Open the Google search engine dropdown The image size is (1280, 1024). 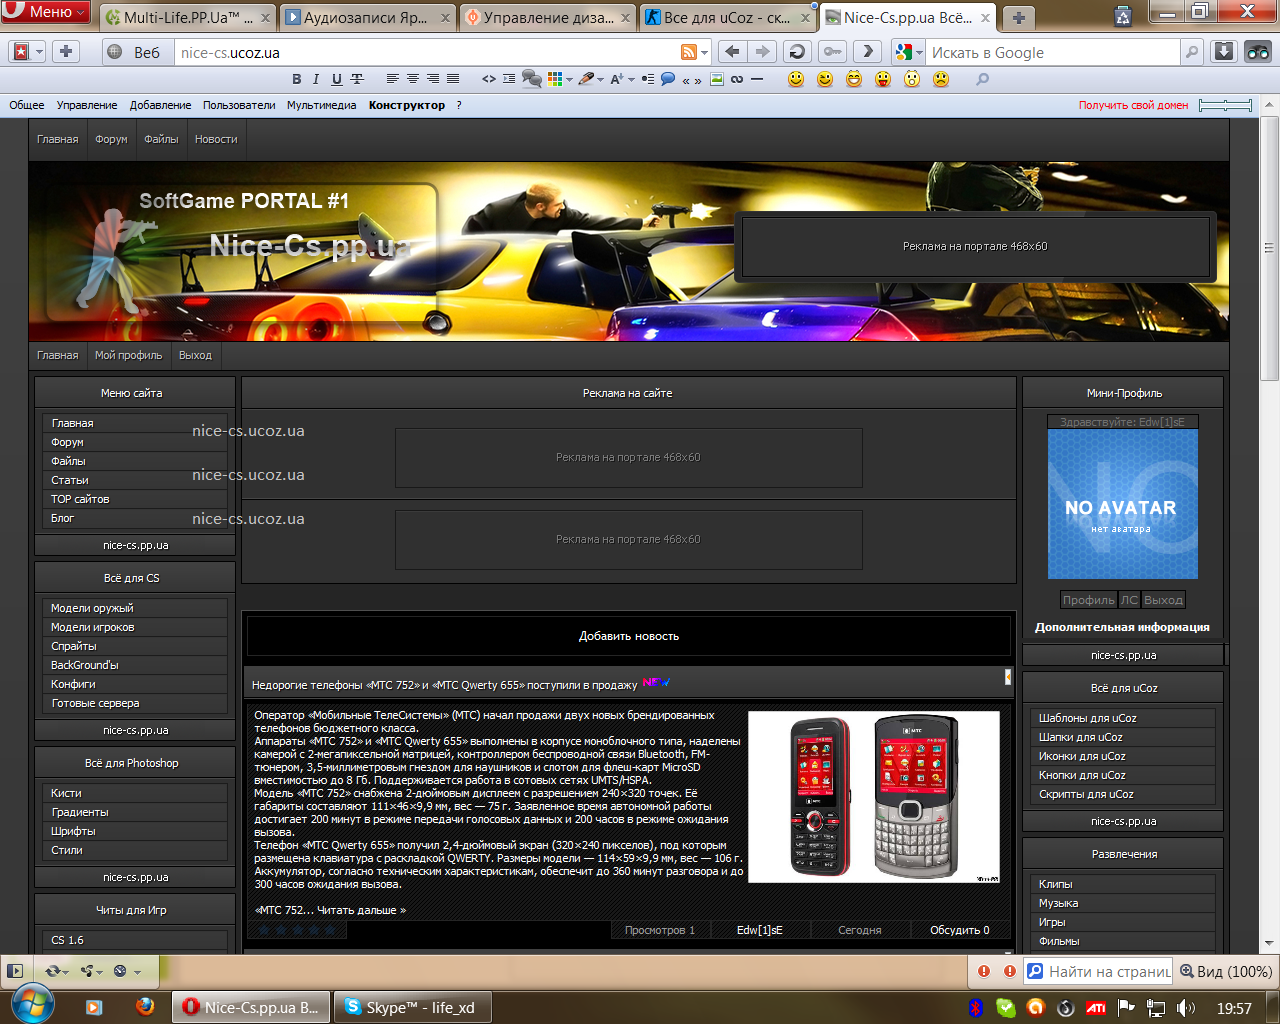909,52
